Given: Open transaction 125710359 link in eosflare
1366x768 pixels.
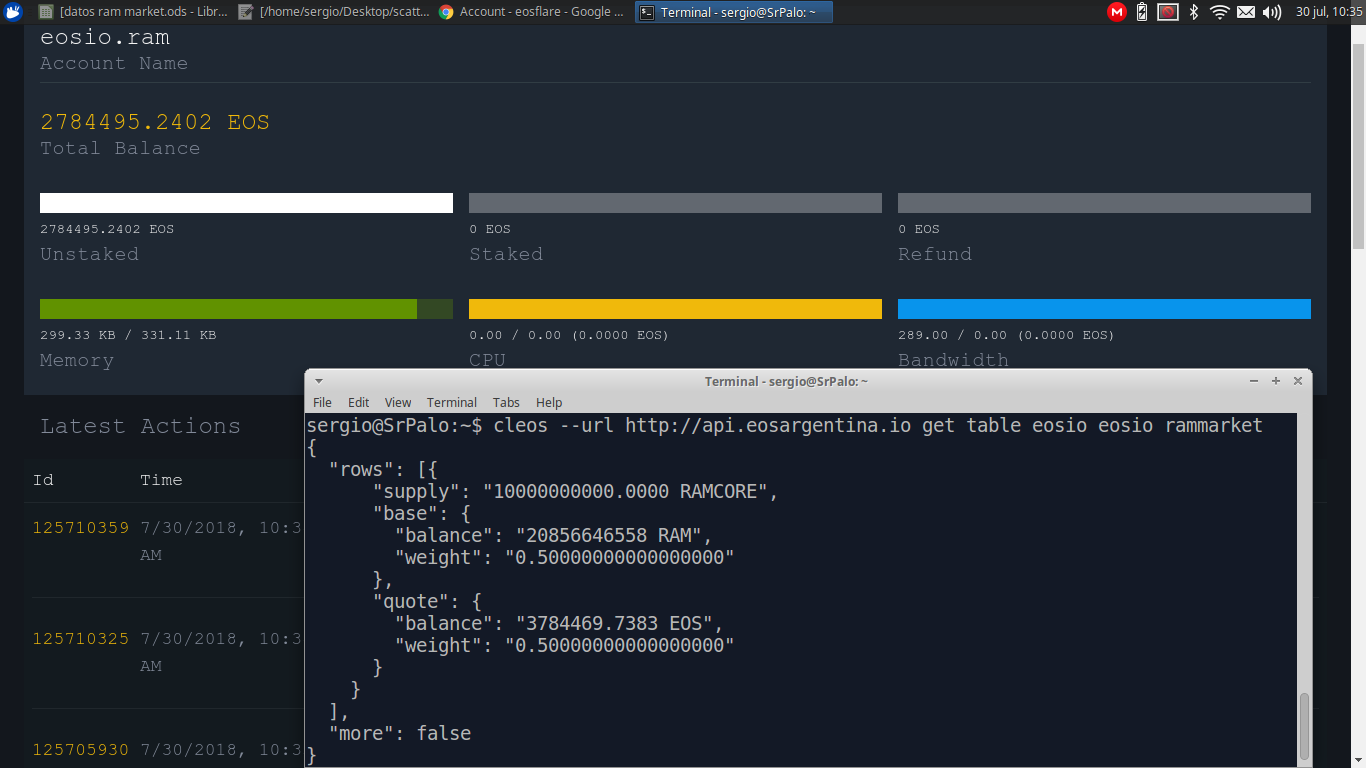Looking at the screenshot, I should tap(81, 527).
